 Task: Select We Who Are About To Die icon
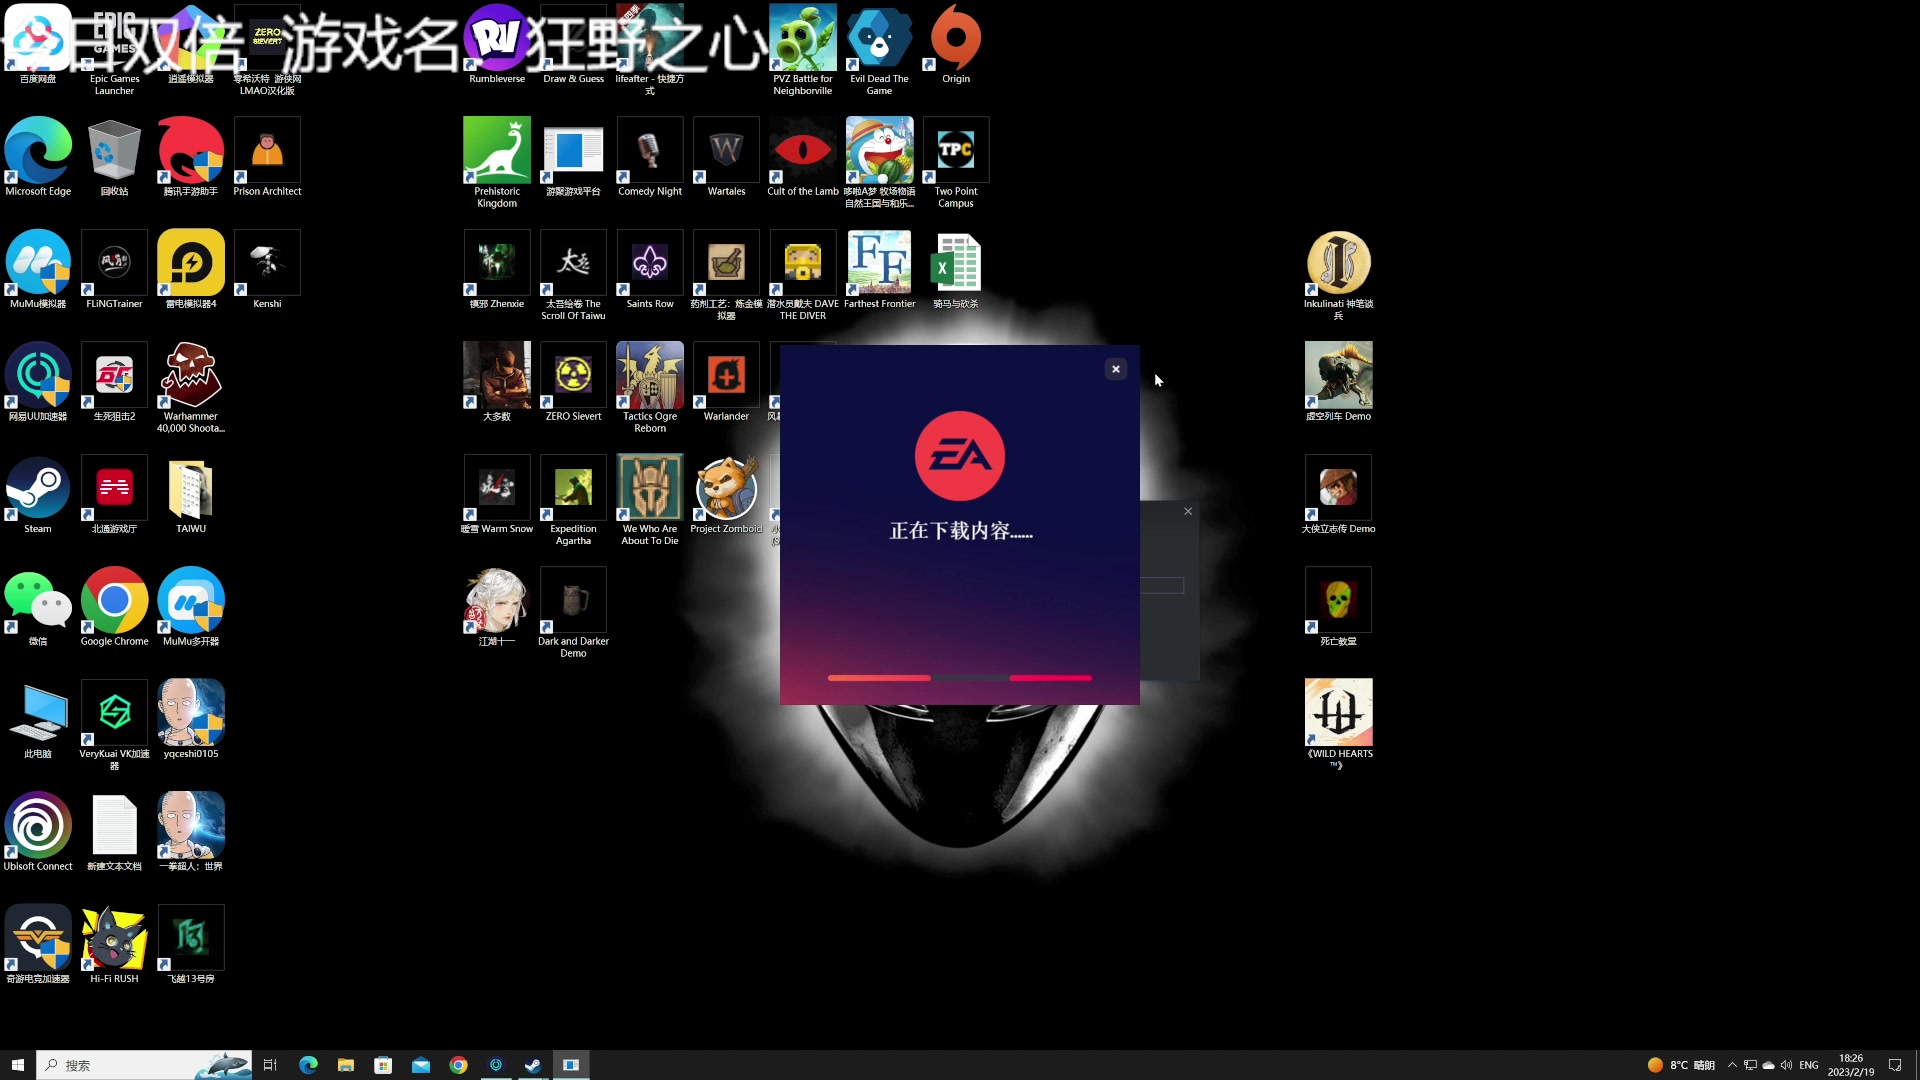coord(650,500)
